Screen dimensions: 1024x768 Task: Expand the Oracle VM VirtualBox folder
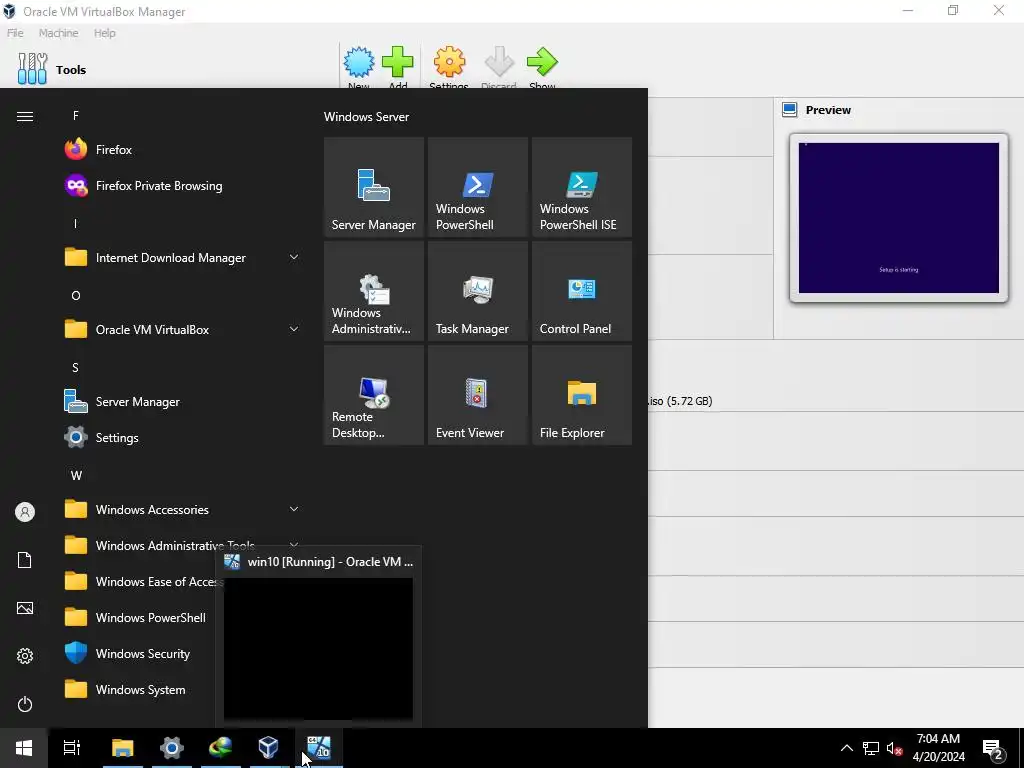click(183, 330)
